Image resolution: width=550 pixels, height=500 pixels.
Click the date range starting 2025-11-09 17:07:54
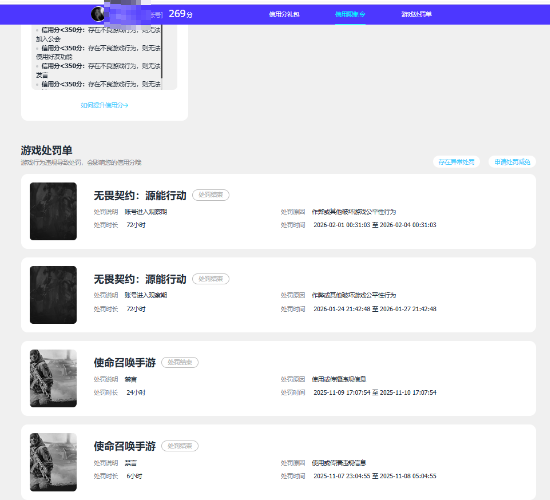pos(375,392)
